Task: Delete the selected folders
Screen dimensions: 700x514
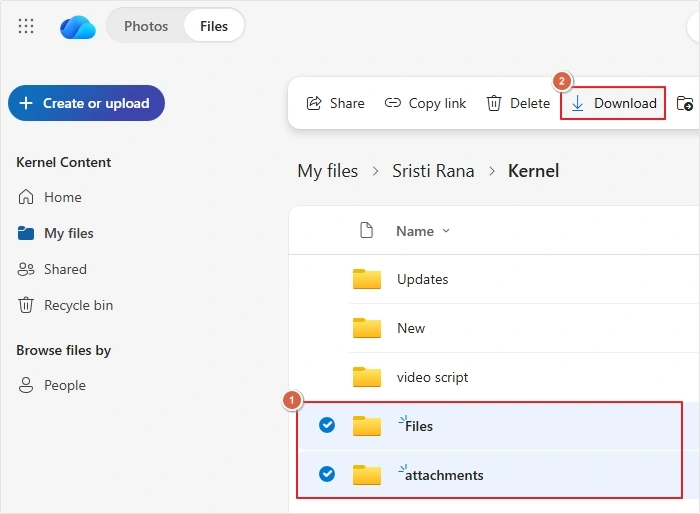Action: pos(518,103)
